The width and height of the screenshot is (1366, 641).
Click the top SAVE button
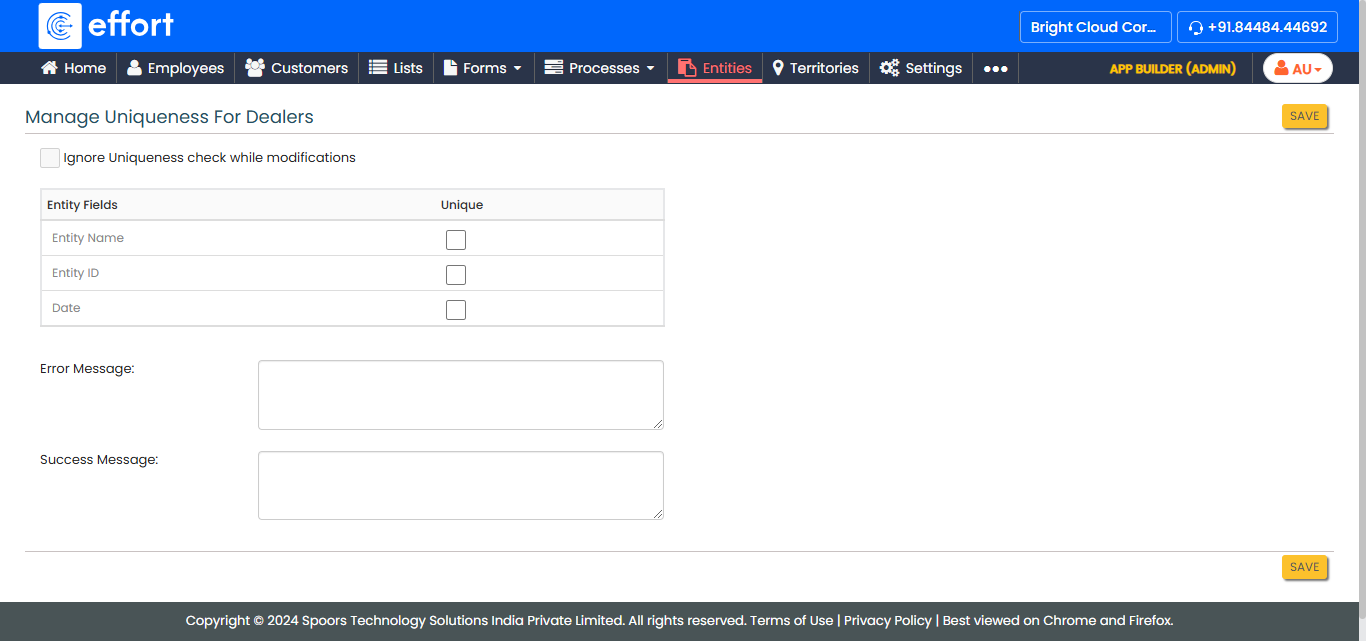[1304, 116]
